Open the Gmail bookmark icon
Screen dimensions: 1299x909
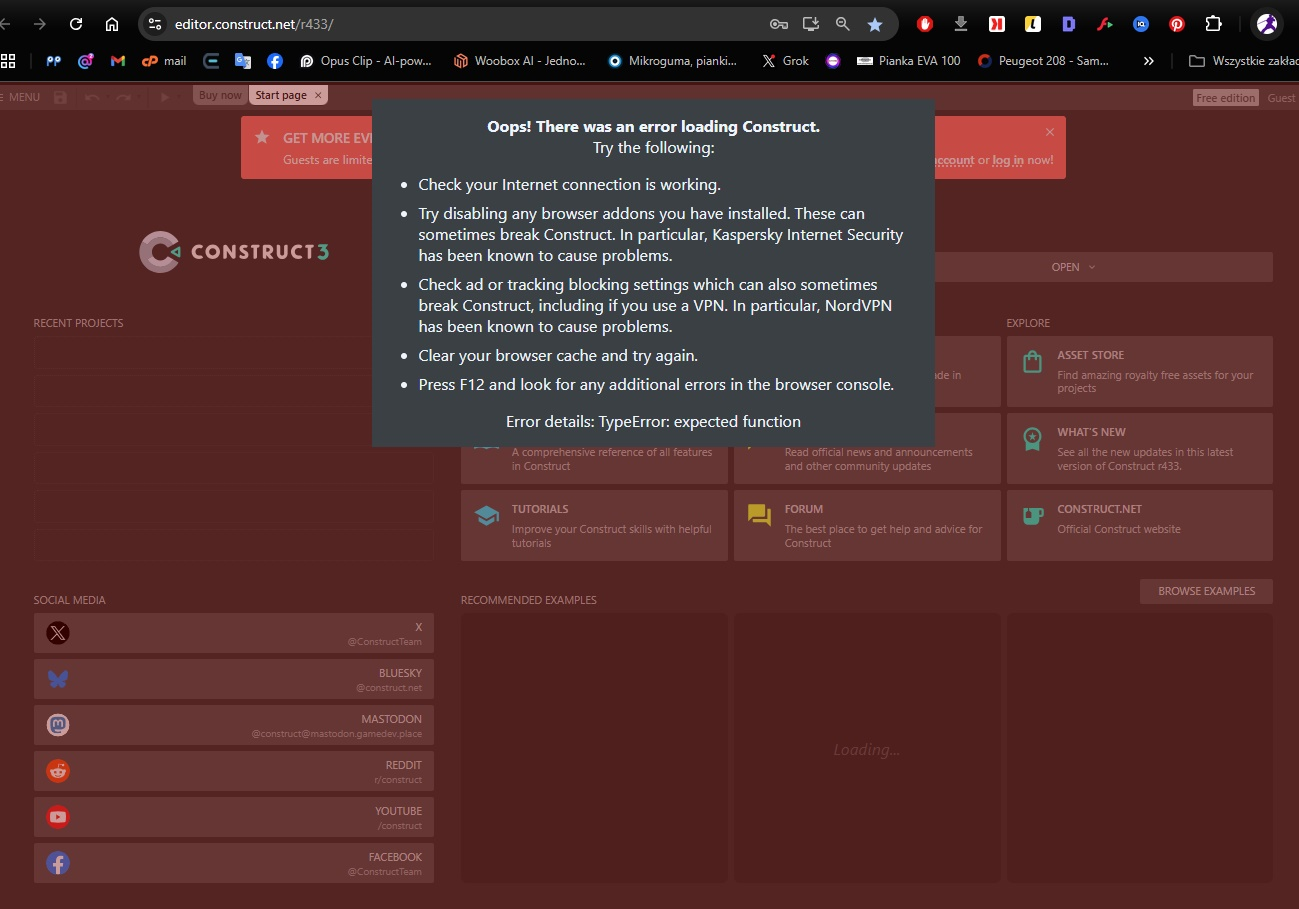click(x=118, y=61)
